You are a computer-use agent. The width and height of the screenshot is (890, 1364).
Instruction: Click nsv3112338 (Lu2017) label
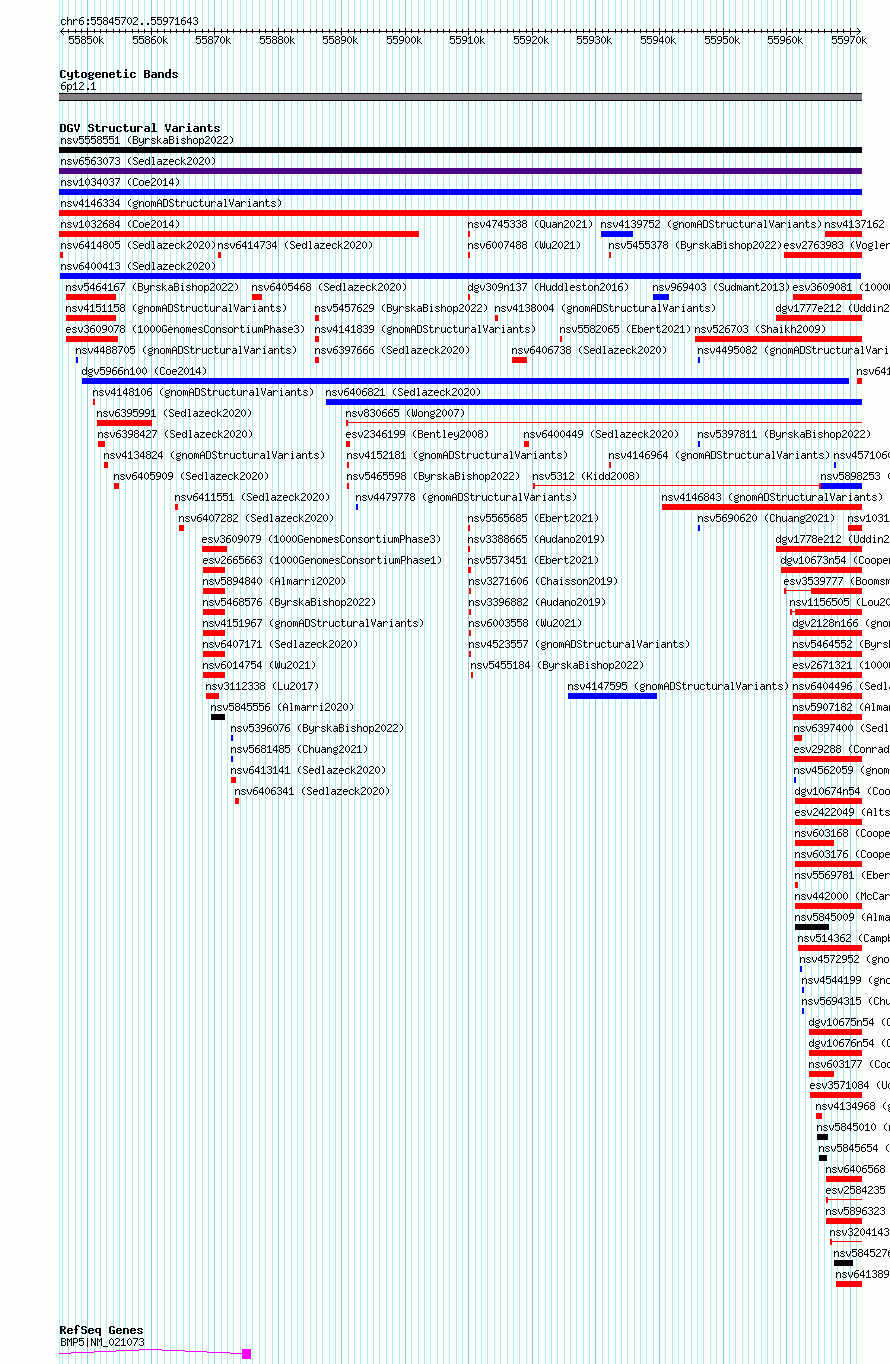(x=263, y=686)
